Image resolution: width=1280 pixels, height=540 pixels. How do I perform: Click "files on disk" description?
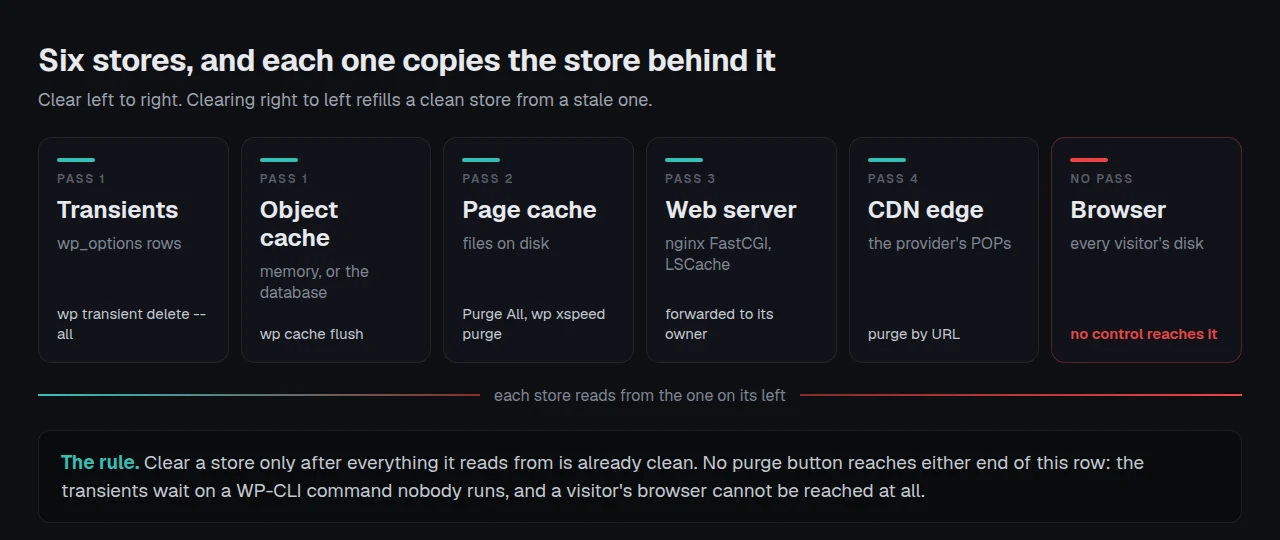point(506,243)
